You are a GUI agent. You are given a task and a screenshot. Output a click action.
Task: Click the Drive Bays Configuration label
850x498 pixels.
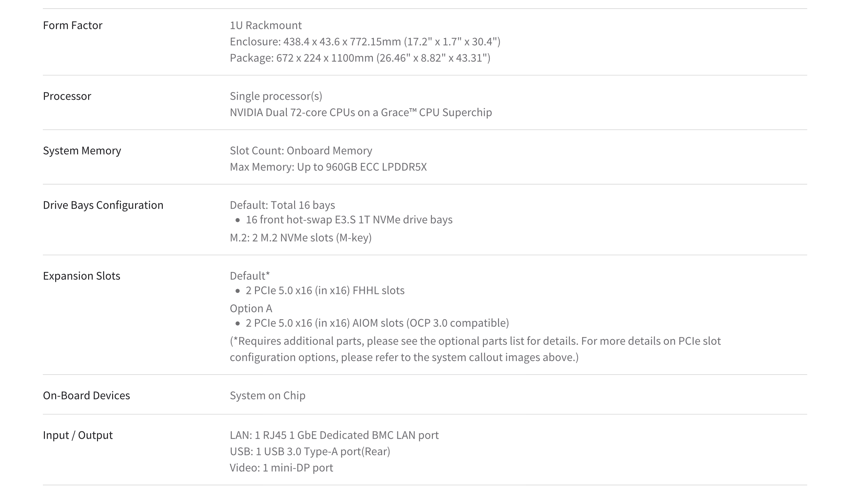(103, 205)
